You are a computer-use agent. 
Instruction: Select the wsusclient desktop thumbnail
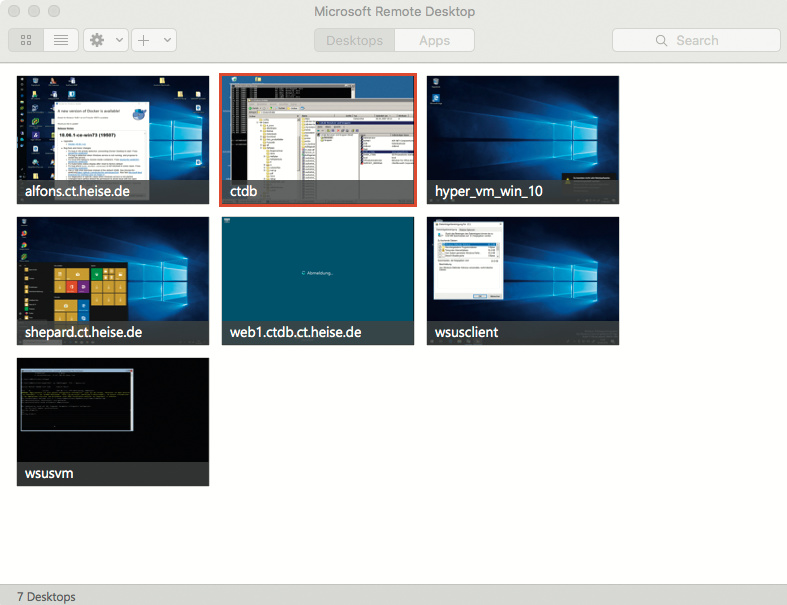click(x=523, y=280)
